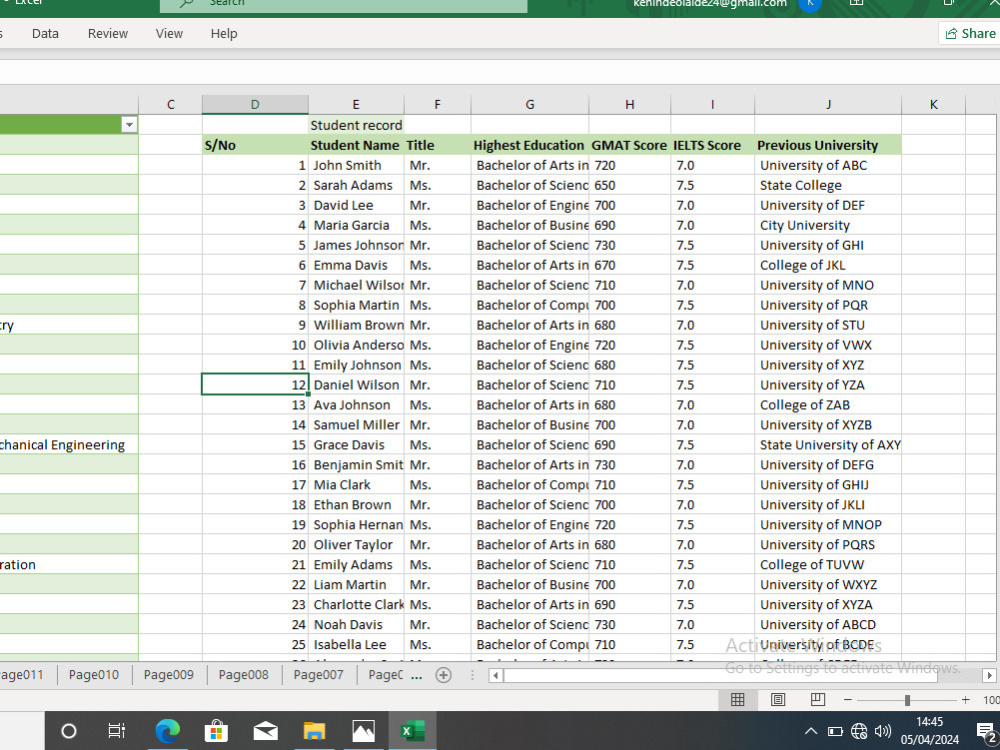The height and width of the screenshot is (750, 1000).
Task: Click horizontal scrollbar left arrow
Action: tap(496, 675)
